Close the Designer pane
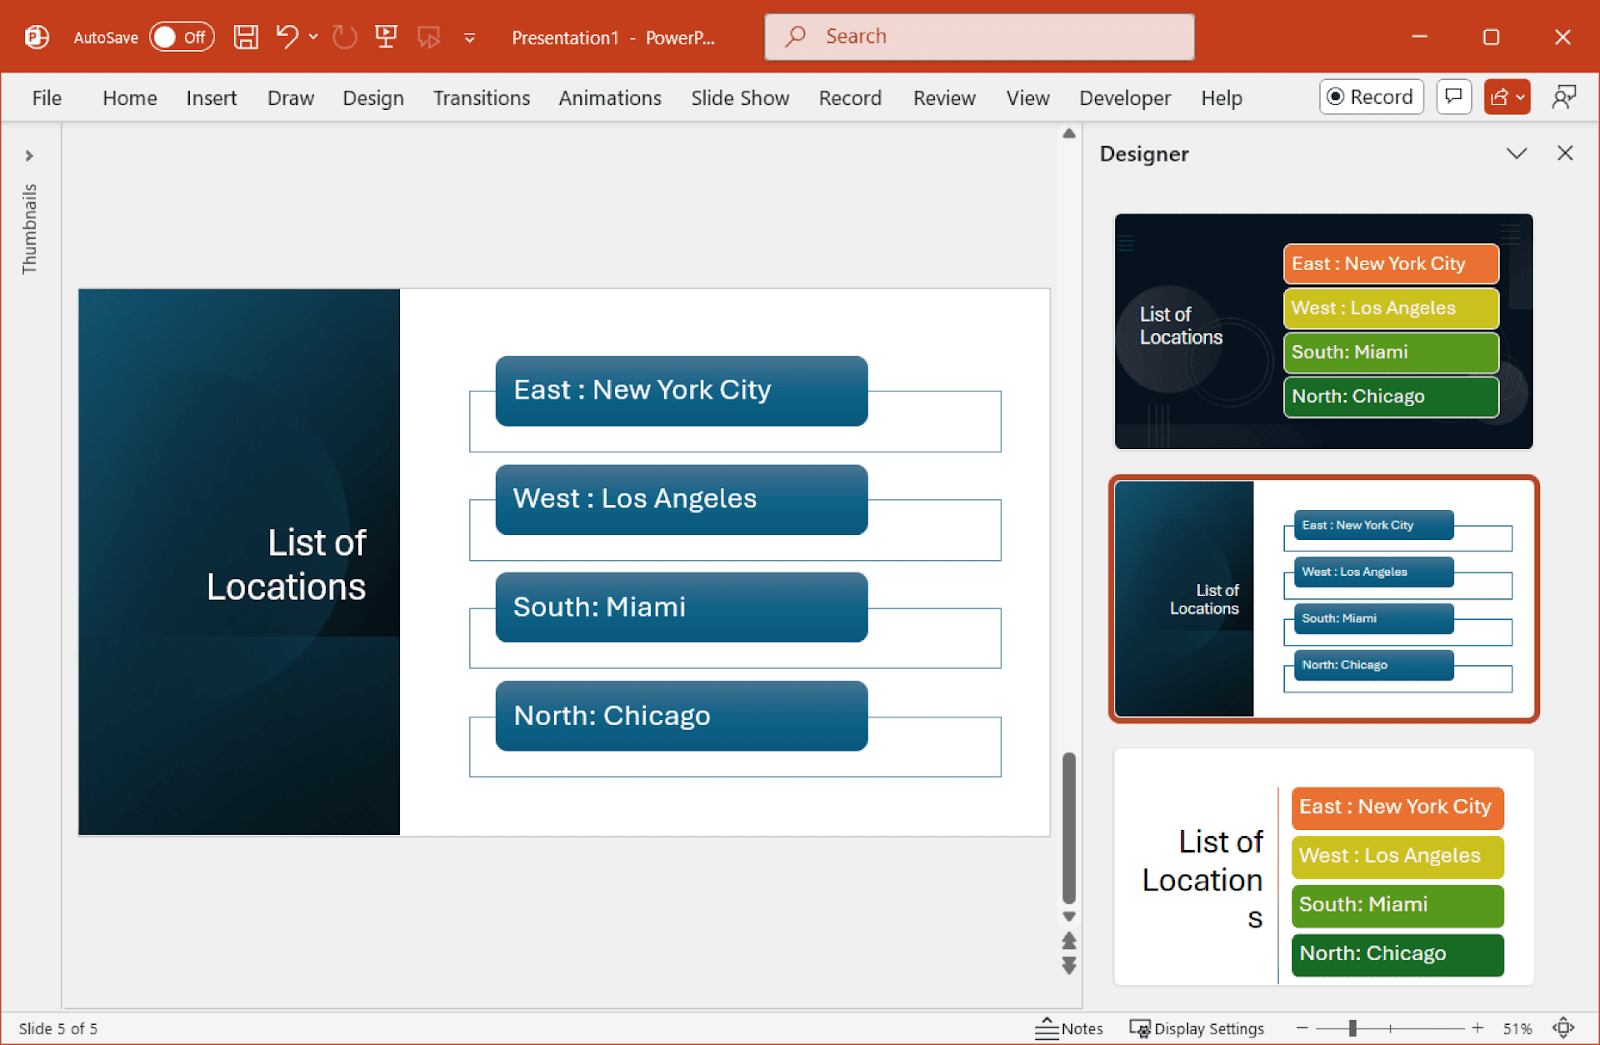This screenshot has height=1045, width=1600. (x=1565, y=153)
